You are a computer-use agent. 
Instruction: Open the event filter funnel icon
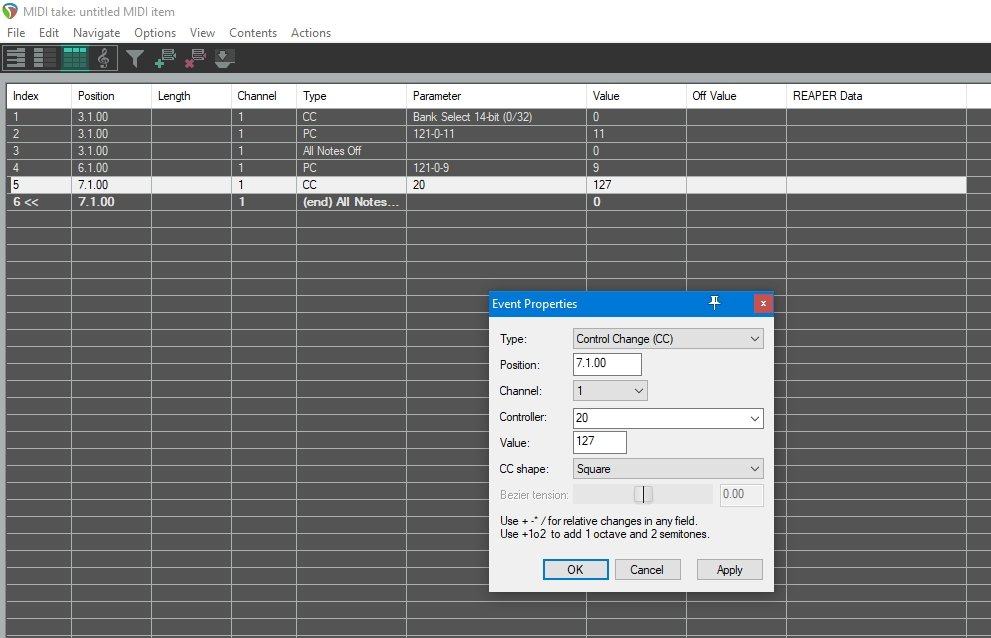[x=135, y=60]
